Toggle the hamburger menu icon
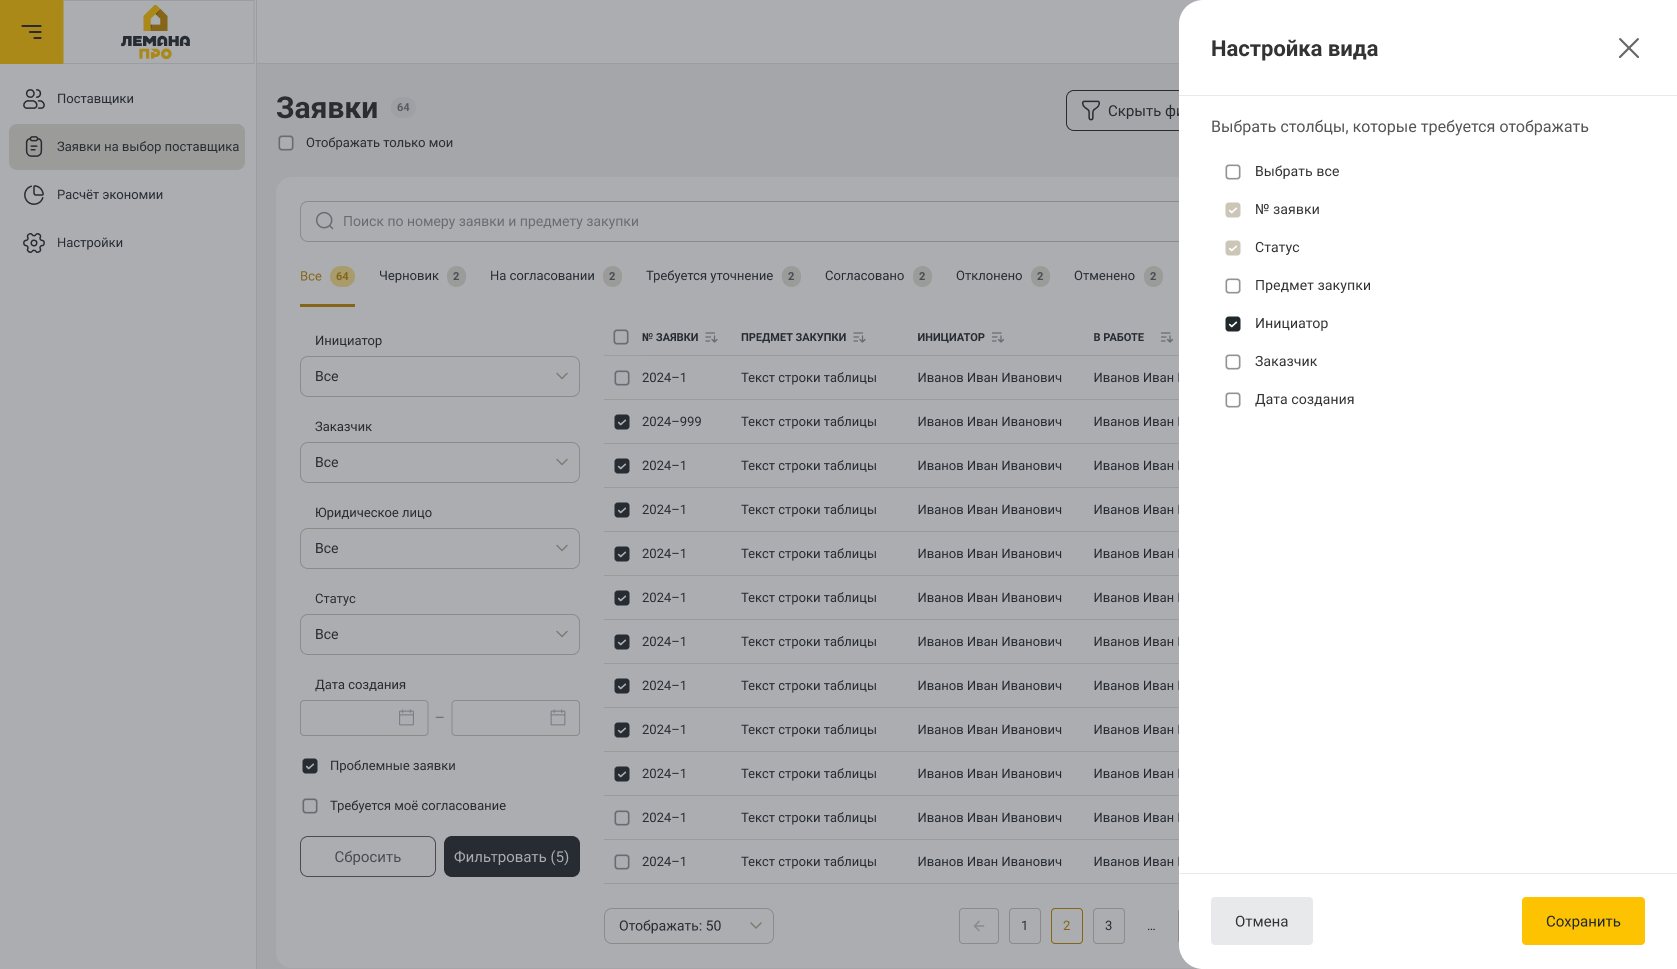Screen dimensions: 1677x969 [x=32, y=32]
